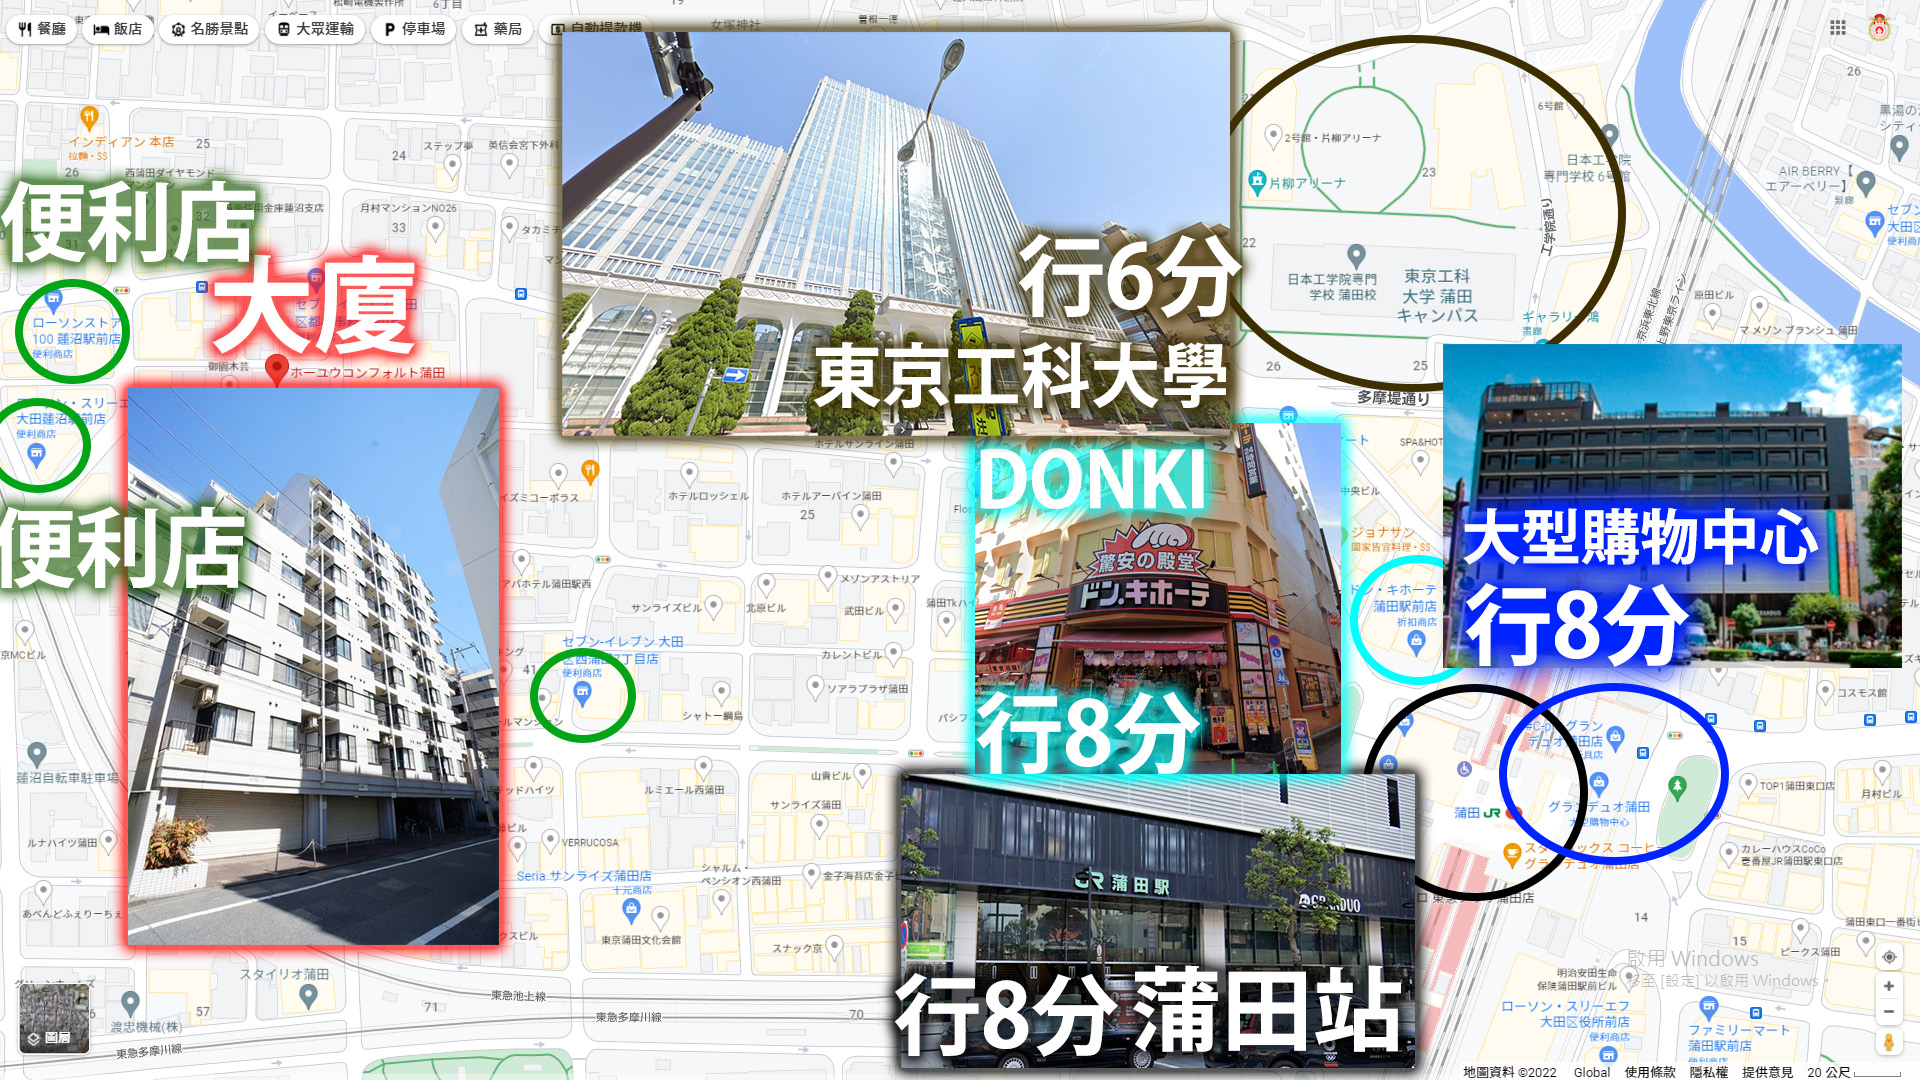This screenshot has width=1920, height=1080.
Task: Click the 蒲田 JR station label
Action: pyautogui.click(x=1477, y=813)
